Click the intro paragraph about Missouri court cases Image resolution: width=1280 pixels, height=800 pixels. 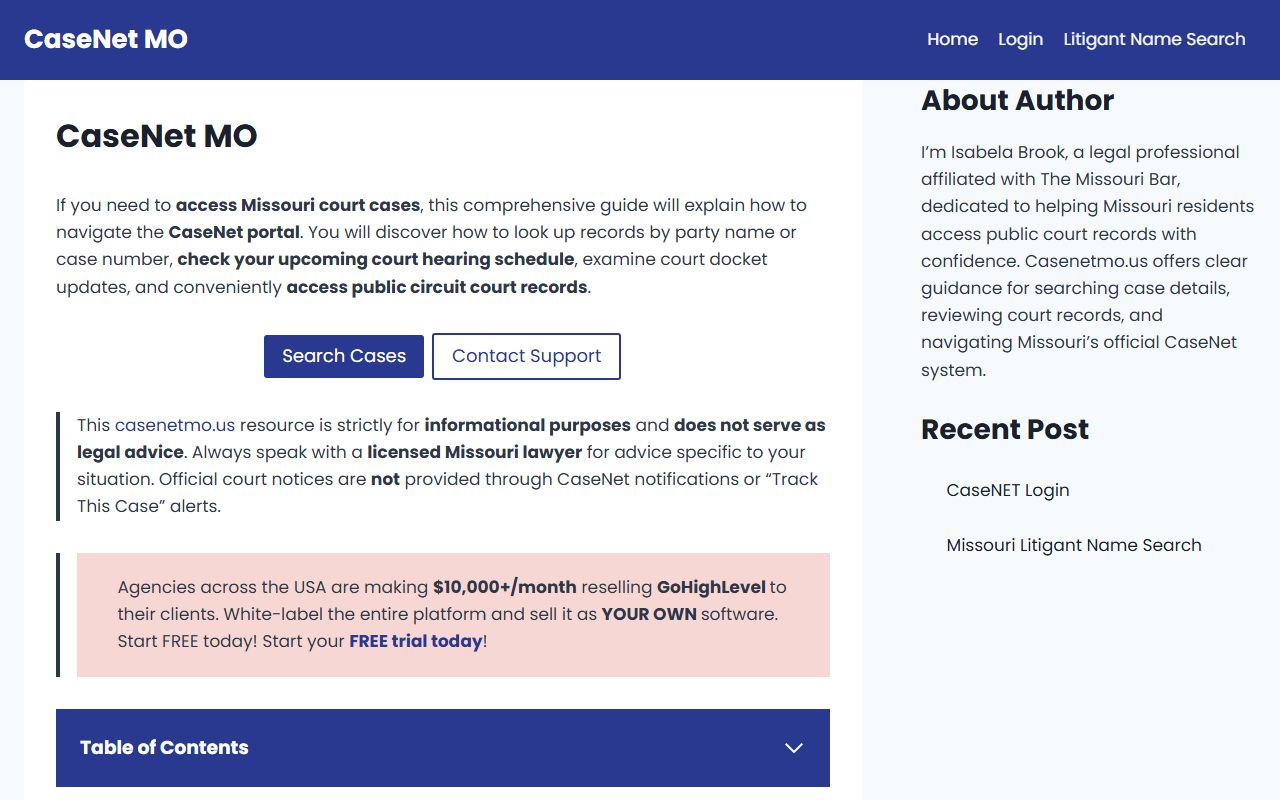click(x=431, y=246)
